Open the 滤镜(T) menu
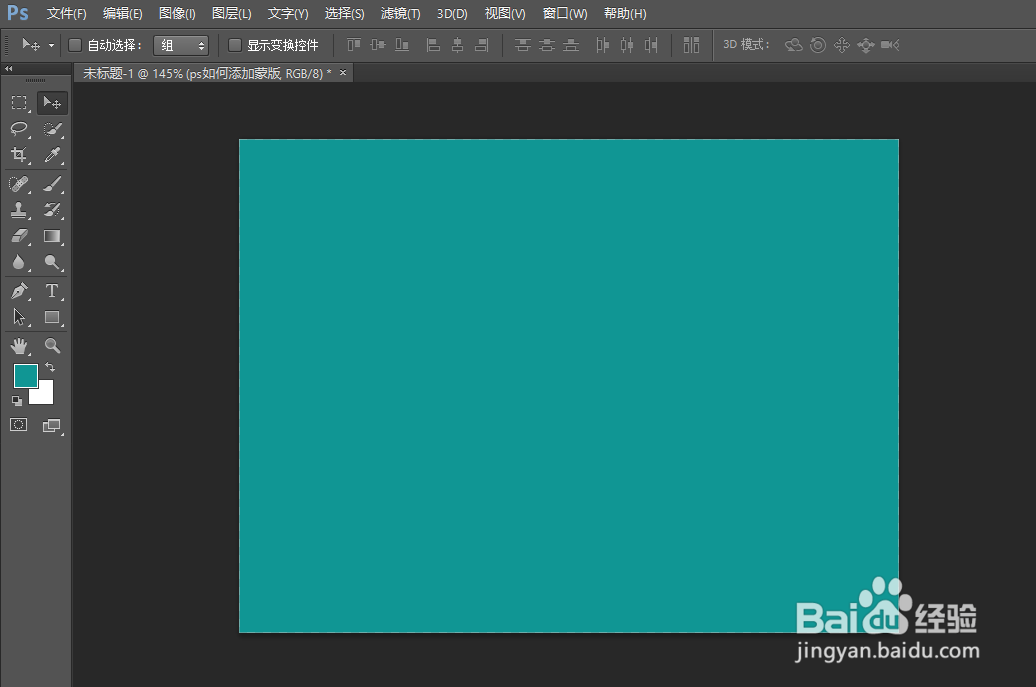The height and width of the screenshot is (687, 1036). tap(400, 13)
